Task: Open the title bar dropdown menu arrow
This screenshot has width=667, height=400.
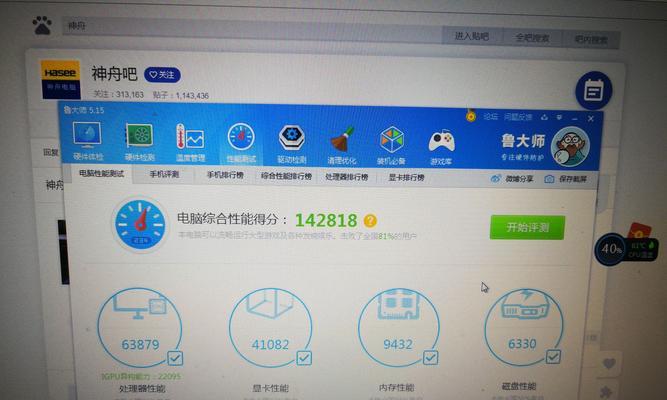Action: 559,118
